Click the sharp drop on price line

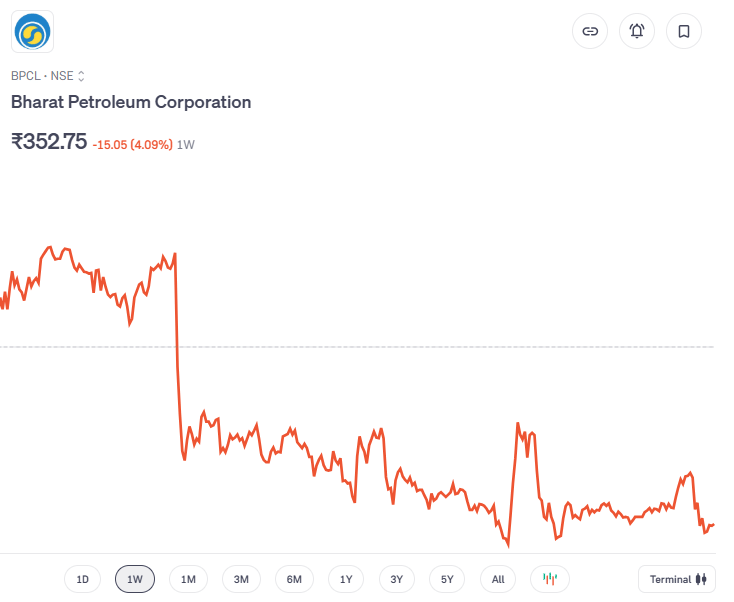point(177,350)
